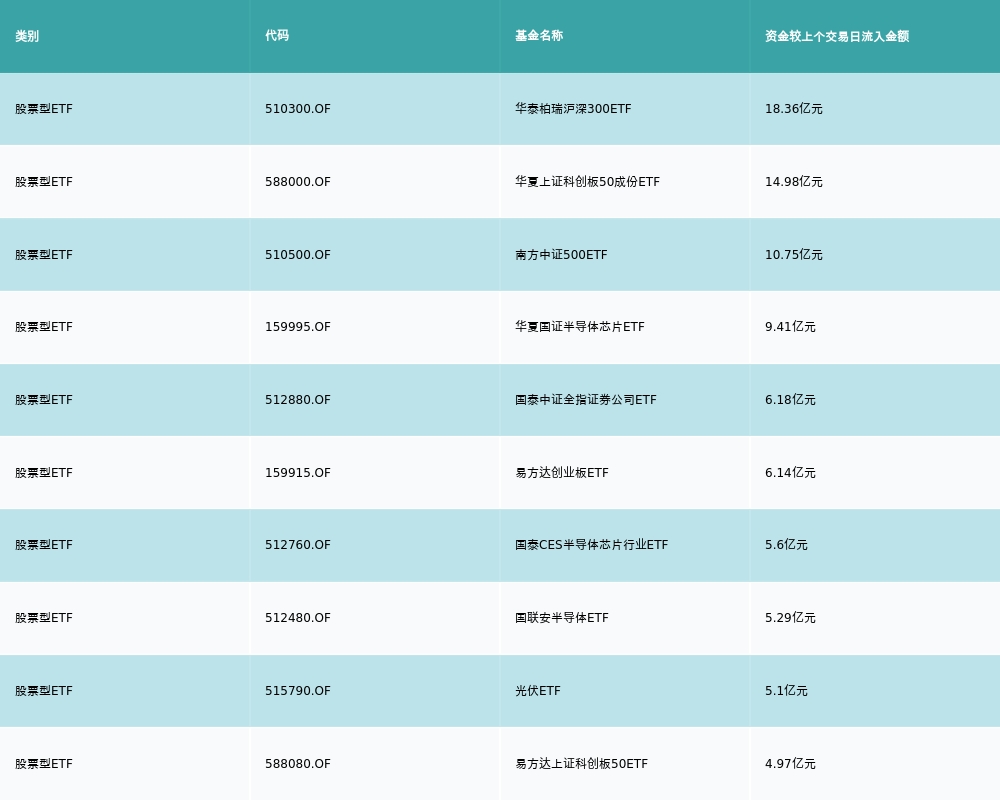Select 股票型ETF in the 512760.OF row
The width and height of the screenshot is (1000, 800).
point(44,545)
